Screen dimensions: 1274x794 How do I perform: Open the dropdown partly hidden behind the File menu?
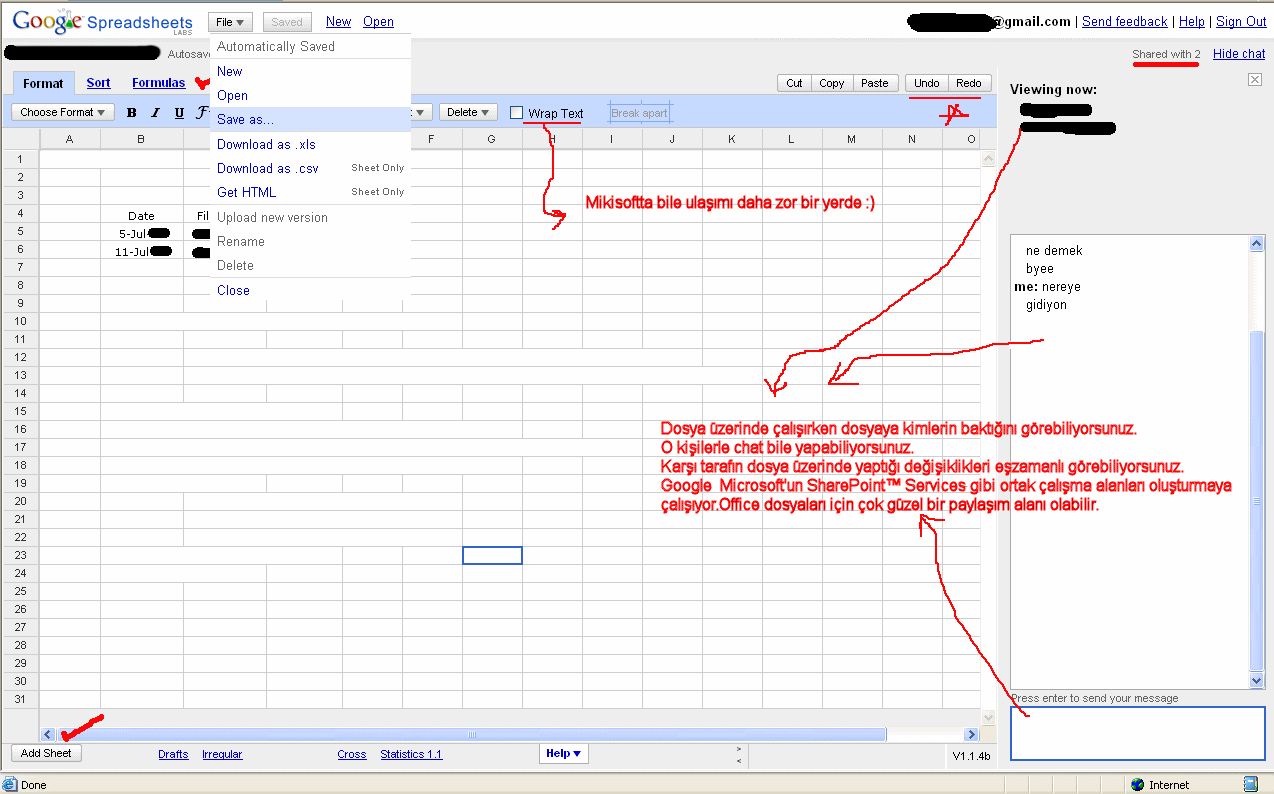coord(422,113)
